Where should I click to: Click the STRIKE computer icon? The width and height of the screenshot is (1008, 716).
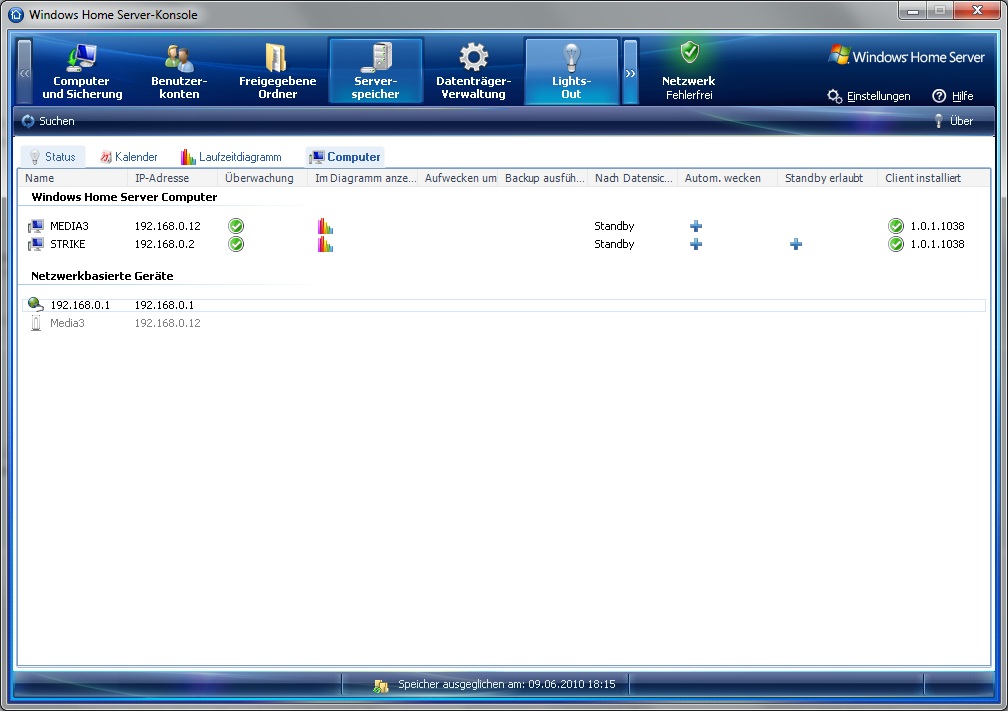pos(36,244)
